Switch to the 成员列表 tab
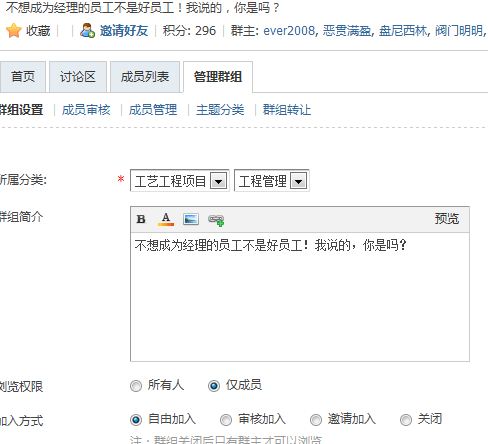Screen dimensions: 488x444 coord(145,77)
